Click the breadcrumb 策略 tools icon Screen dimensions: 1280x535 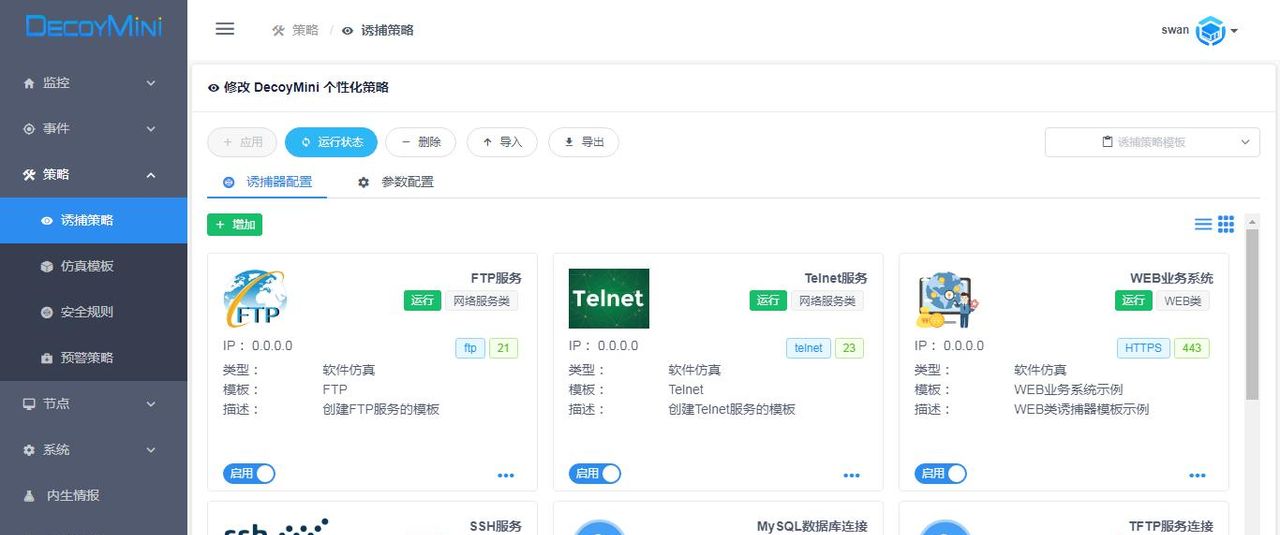pyautogui.click(x=279, y=30)
